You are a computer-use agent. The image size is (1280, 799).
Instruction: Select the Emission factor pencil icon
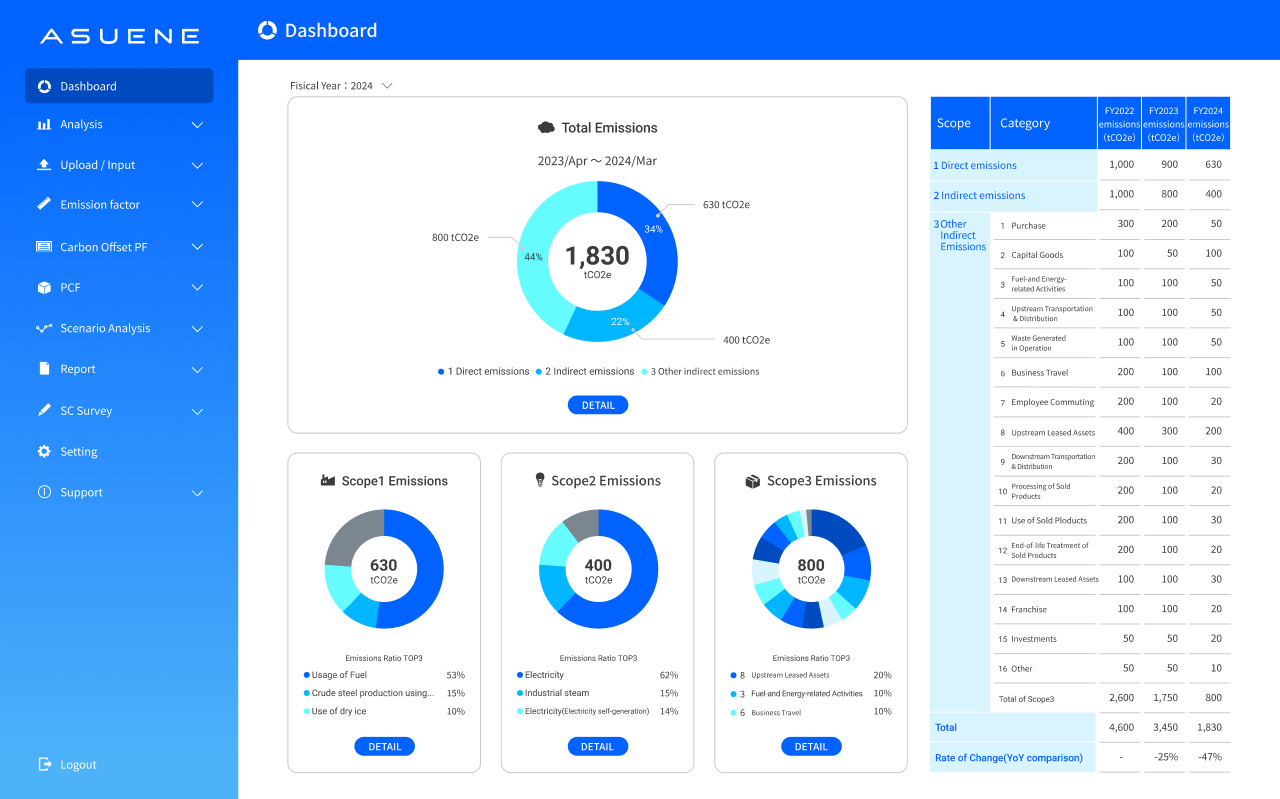pyautogui.click(x=42, y=204)
